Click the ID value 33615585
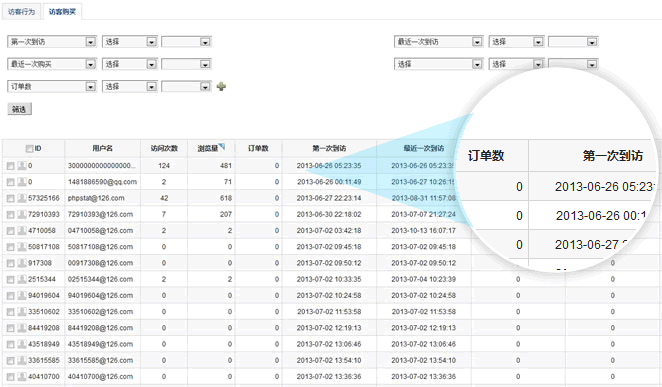Screen dimensions: 662x387 [44, 360]
